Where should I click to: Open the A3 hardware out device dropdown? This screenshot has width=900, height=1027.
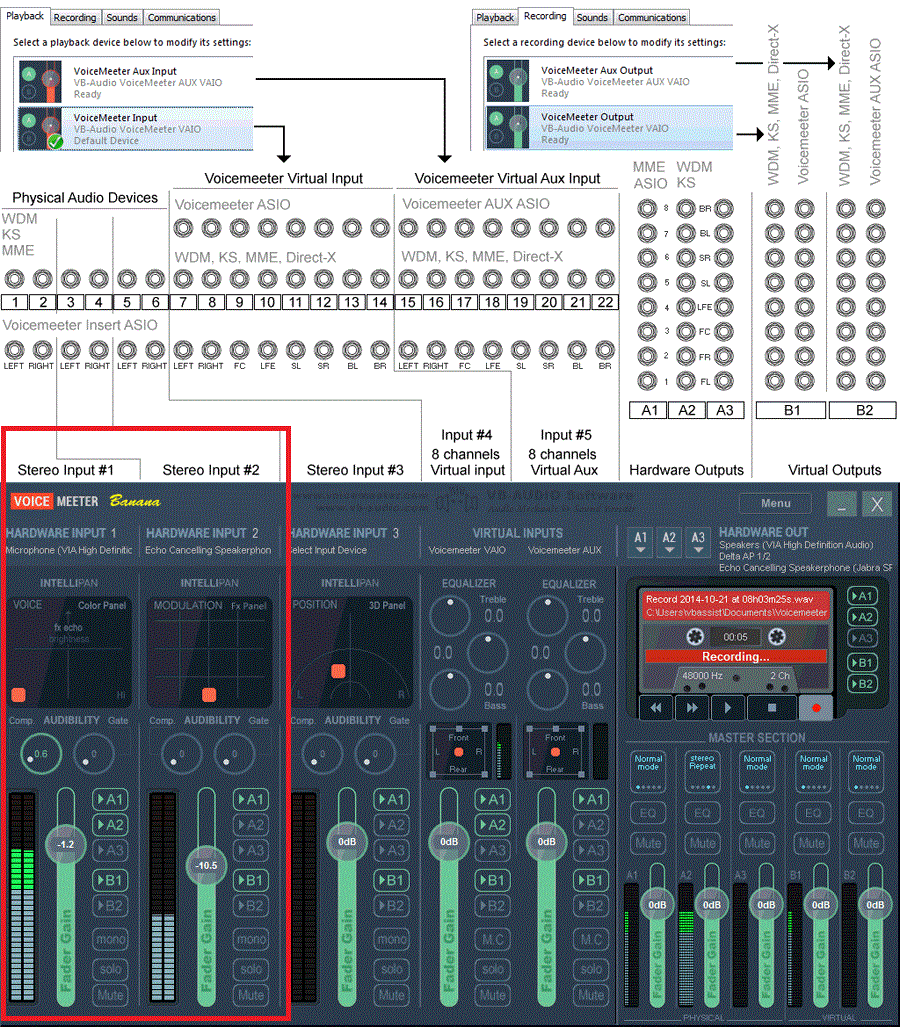click(x=698, y=541)
